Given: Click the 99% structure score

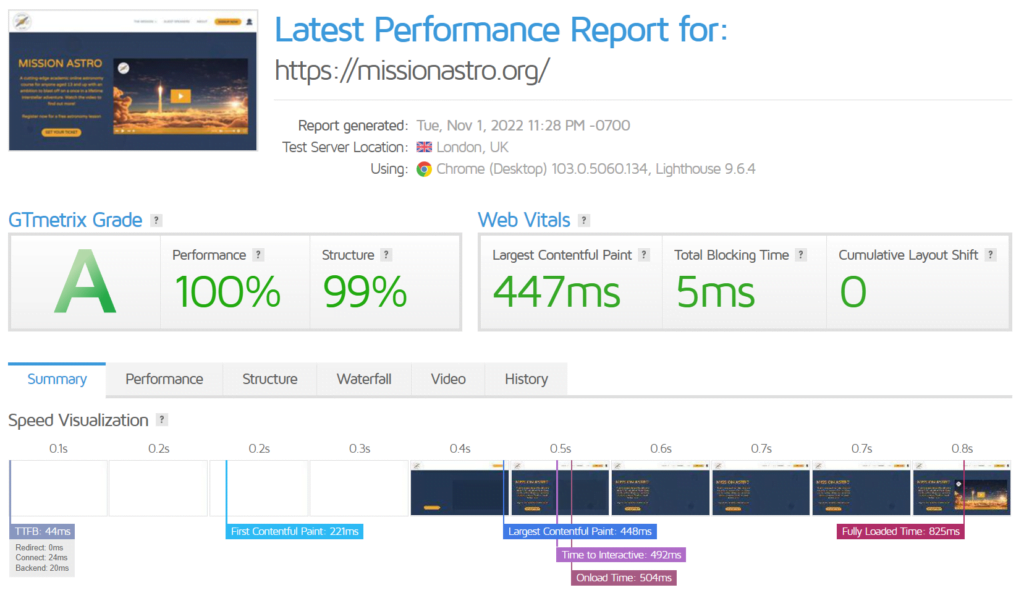Looking at the screenshot, I should [x=365, y=292].
